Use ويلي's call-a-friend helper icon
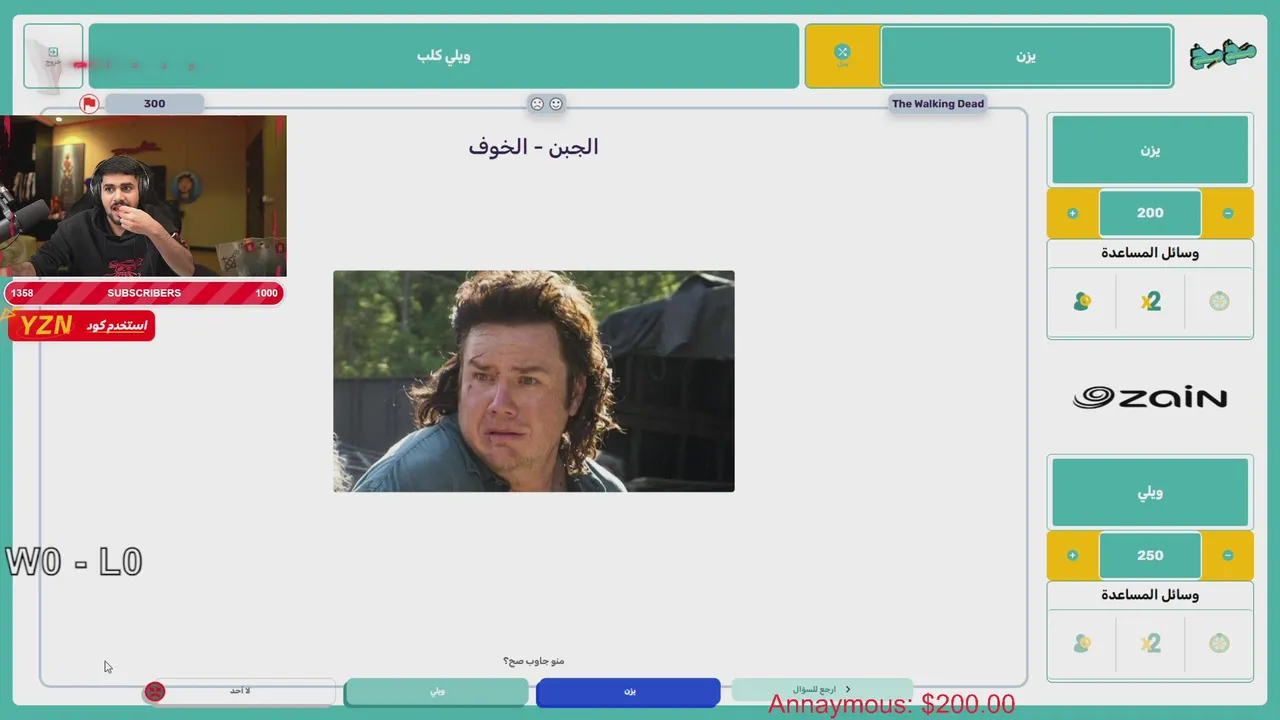The width and height of the screenshot is (1280, 720). point(1081,643)
